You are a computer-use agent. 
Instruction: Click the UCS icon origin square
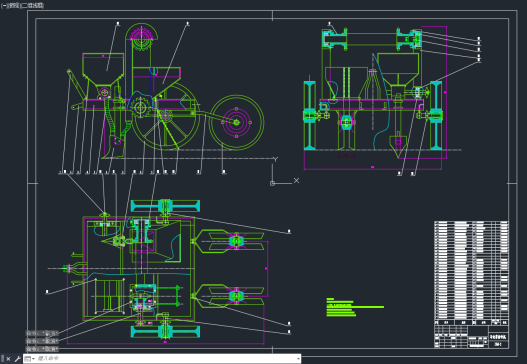pos(272,183)
